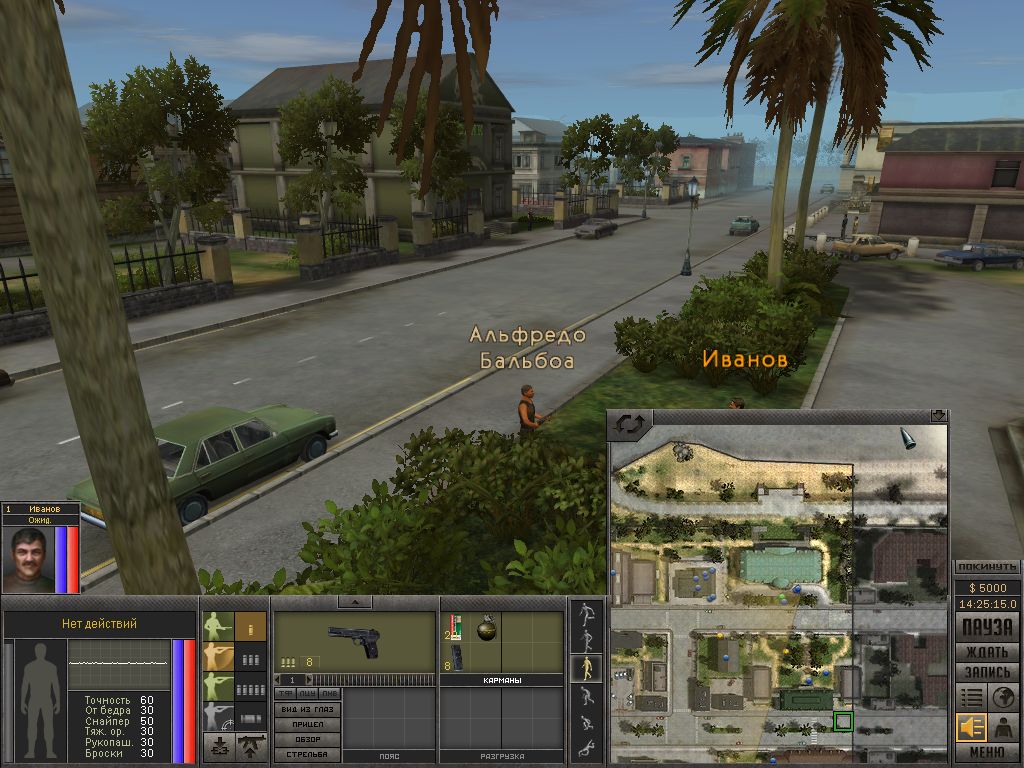Click Альфредо Бальбоа name label
Viewport: 1024px width, 768px height.
pyautogui.click(x=527, y=347)
